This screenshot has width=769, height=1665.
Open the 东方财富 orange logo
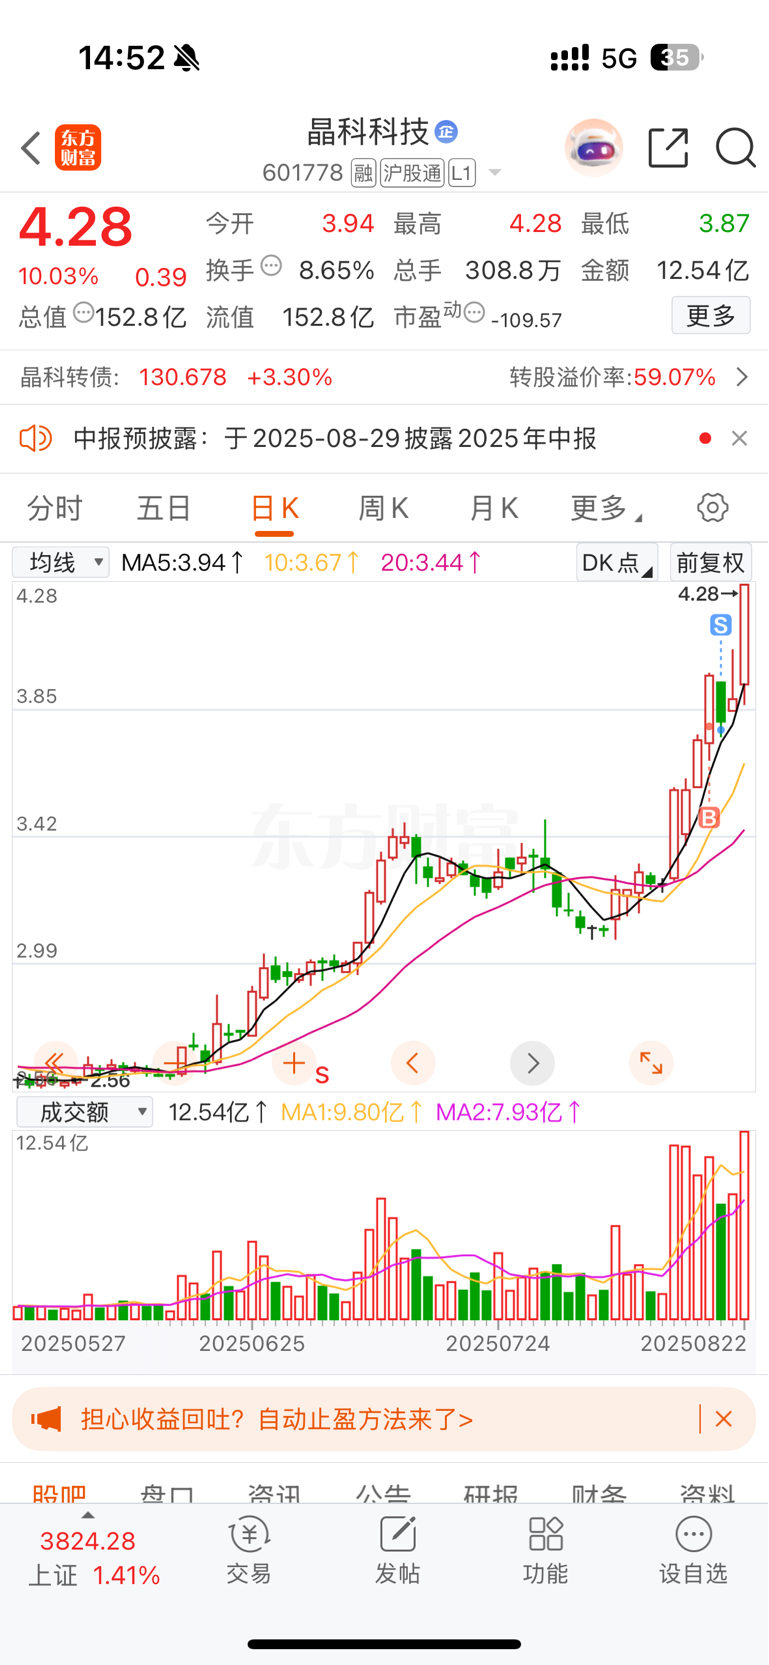[x=78, y=148]
